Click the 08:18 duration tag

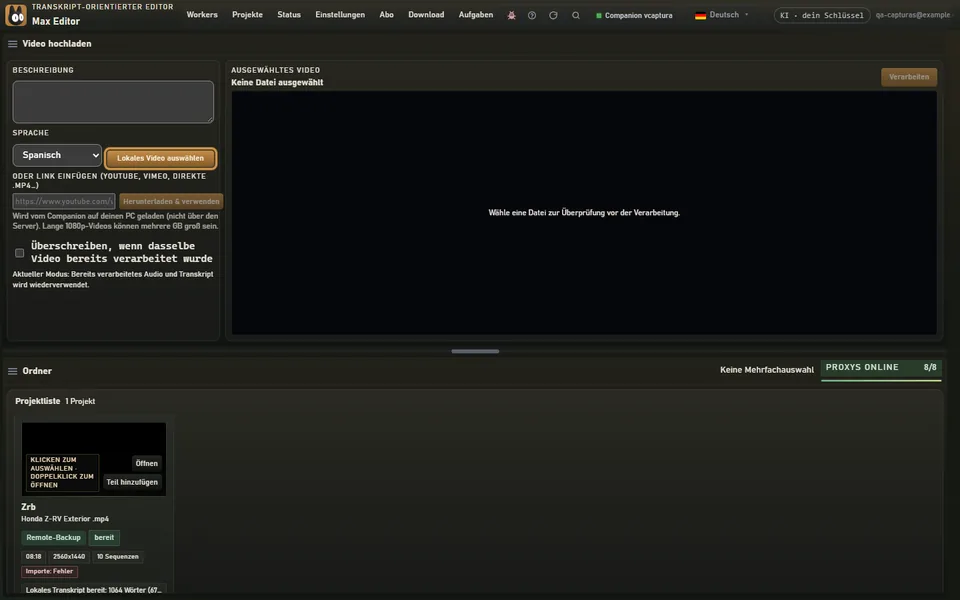pos(34,557)
